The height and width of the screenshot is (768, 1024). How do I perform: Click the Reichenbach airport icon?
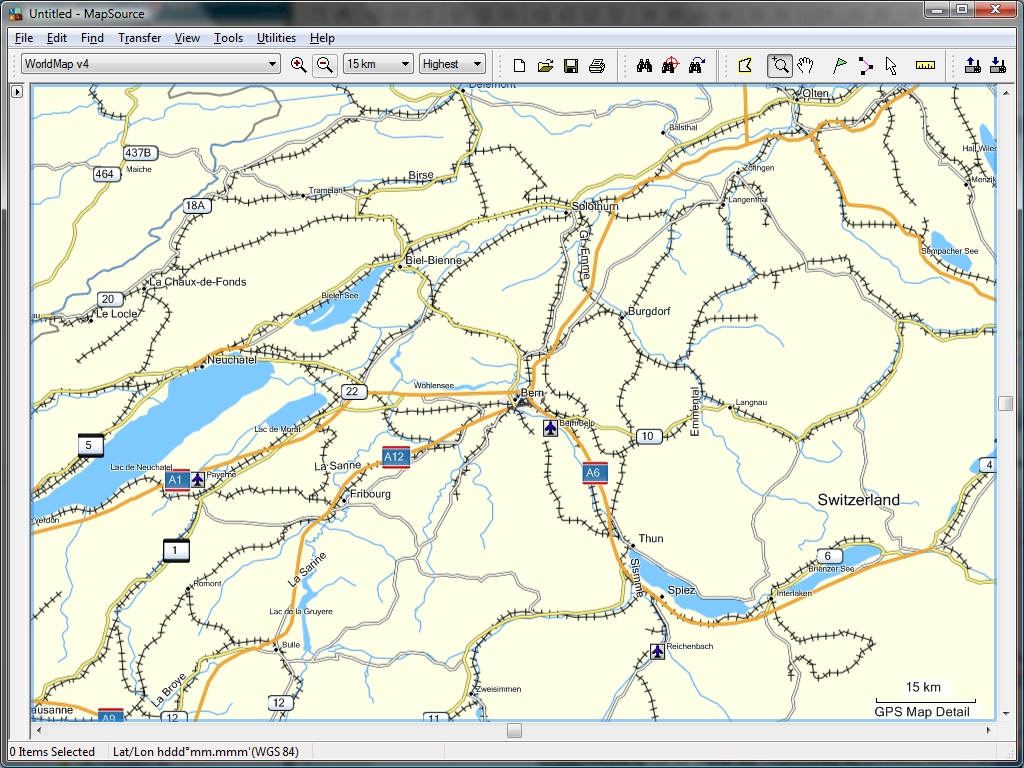(x=658, y=651)
